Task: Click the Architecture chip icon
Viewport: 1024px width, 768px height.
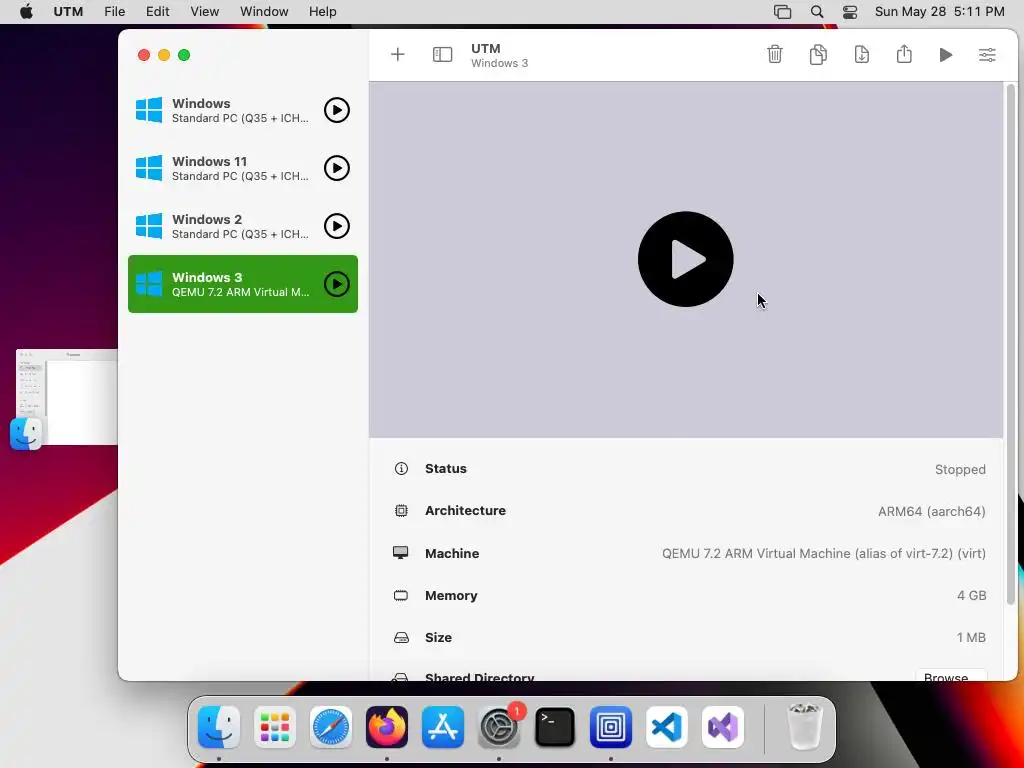Action: pyautogui.click(x=401, y=511)
